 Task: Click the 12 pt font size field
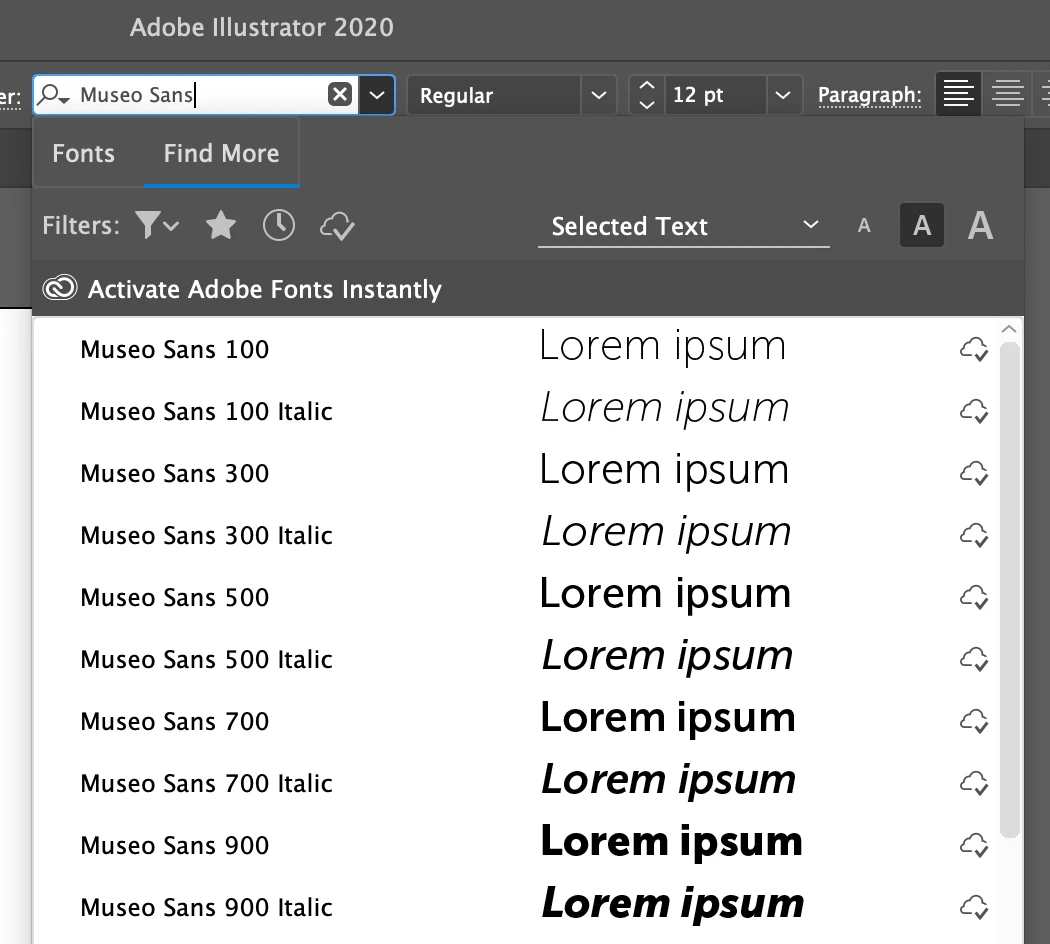(715, 95)
